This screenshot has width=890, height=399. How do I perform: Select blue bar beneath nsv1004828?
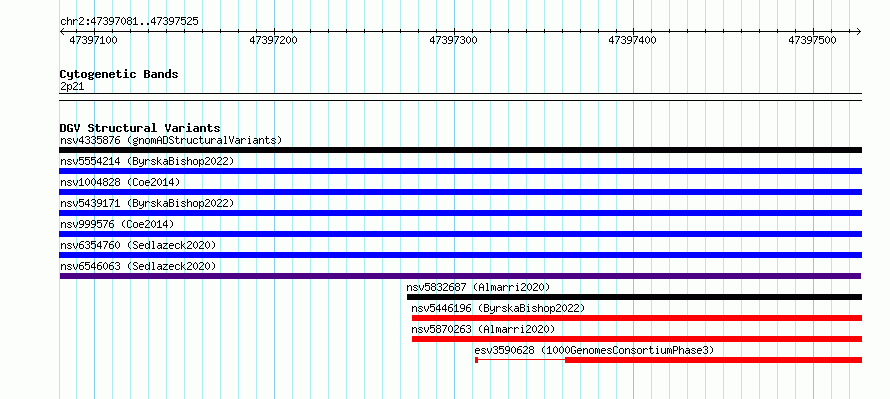[460, 192]
